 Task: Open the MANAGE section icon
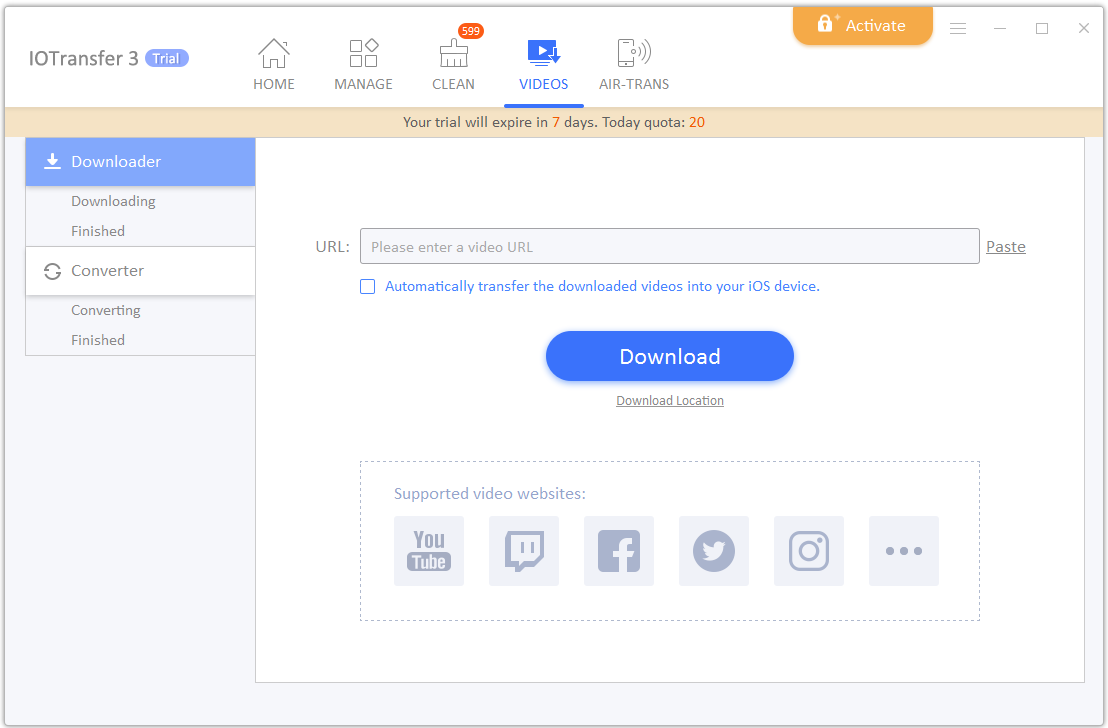pos(363,55)
